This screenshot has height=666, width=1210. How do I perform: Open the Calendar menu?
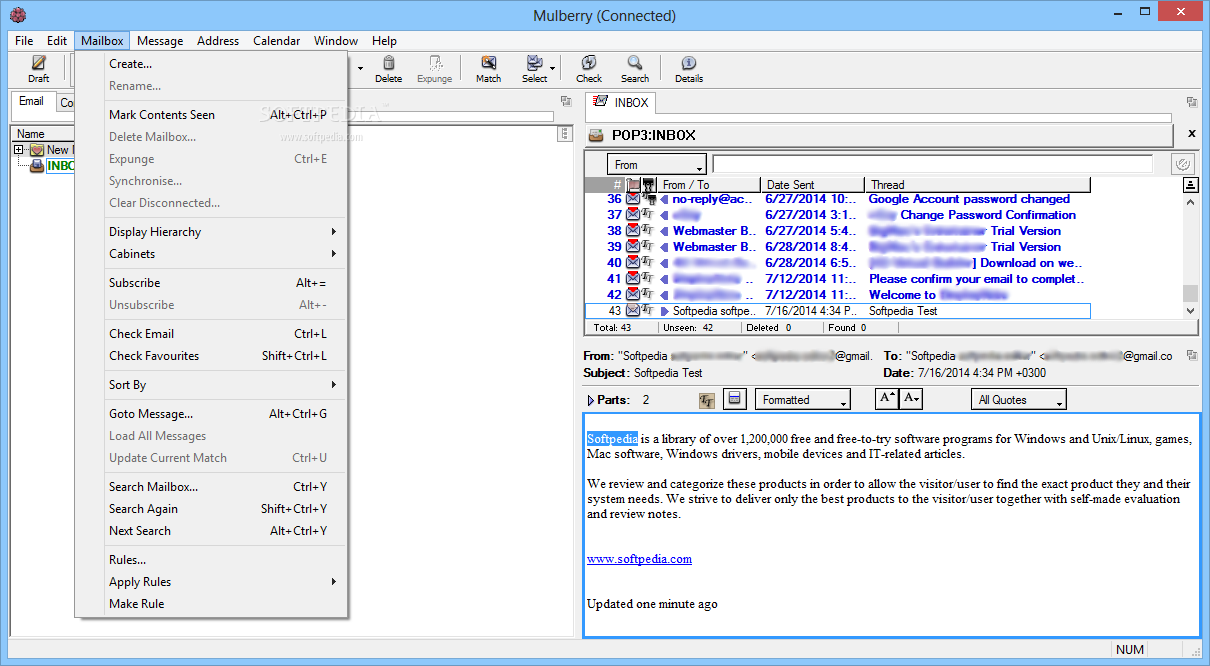tap(276, 41)
